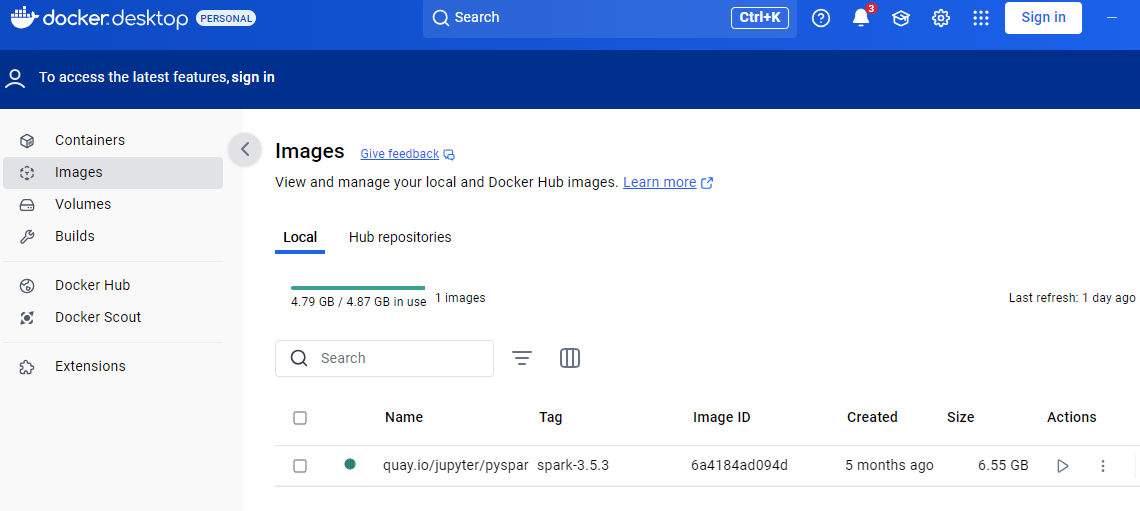The width and height of the screenshot is (1140, 511).
Task: Check the select-all header checkbox
Action: (300, 418)
